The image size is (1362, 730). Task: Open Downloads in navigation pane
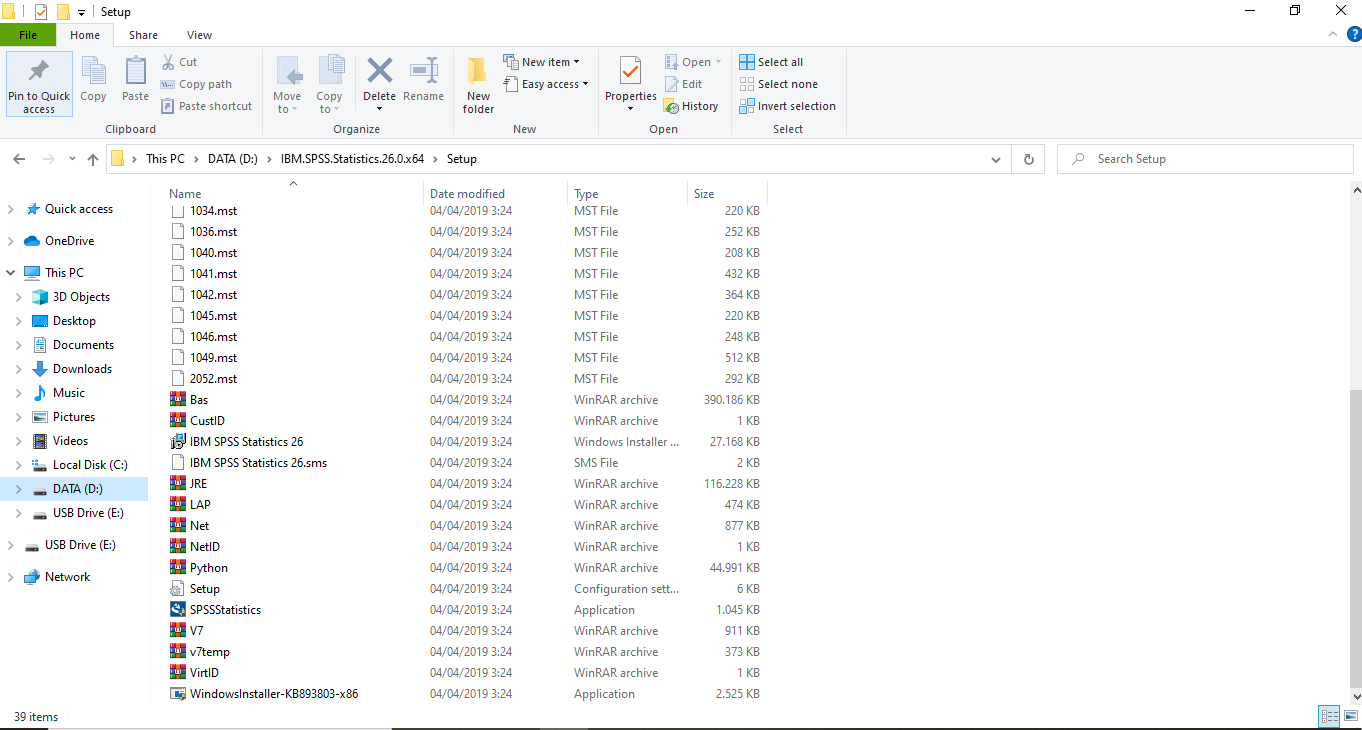(x=82, y=369)
